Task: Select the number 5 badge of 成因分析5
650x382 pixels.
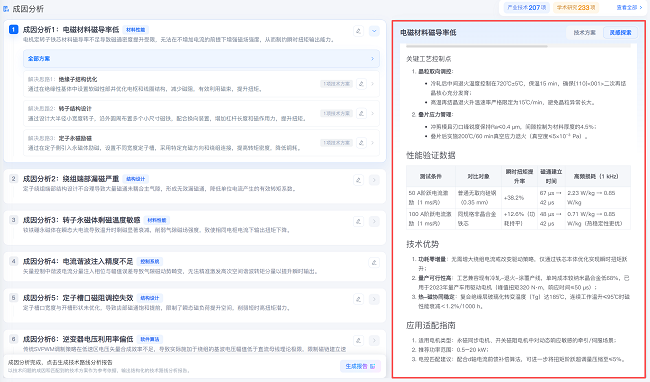Action: coord(14,298)
